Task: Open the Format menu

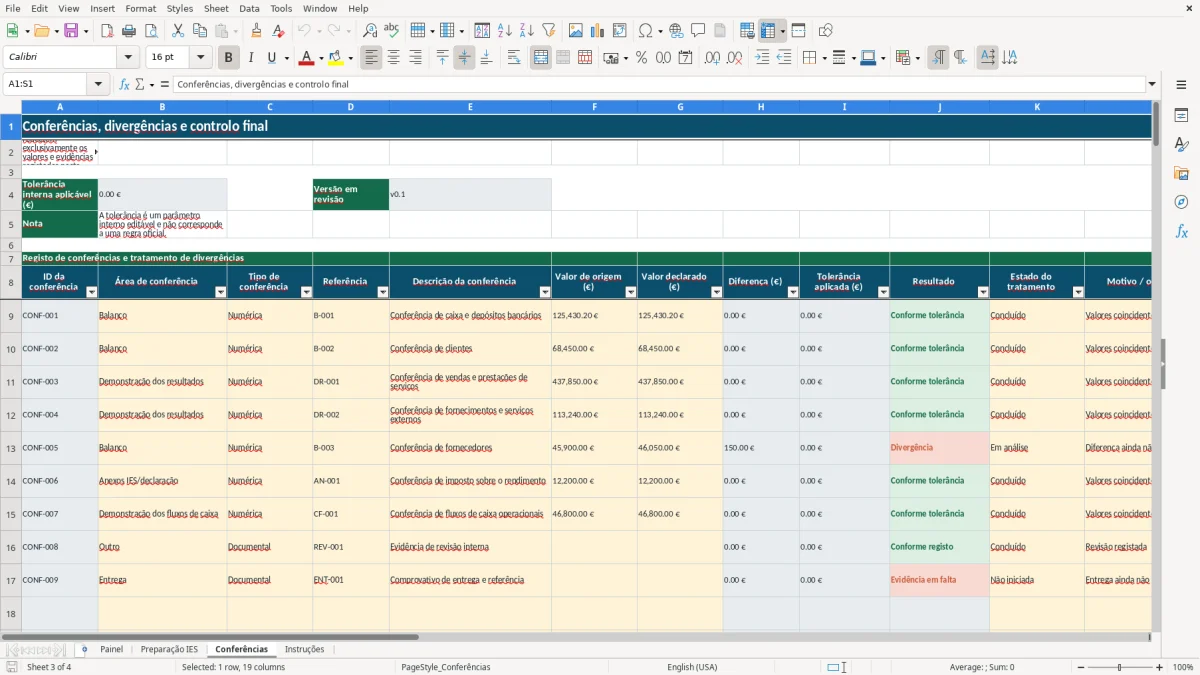Action: click(x=140, y=8)
